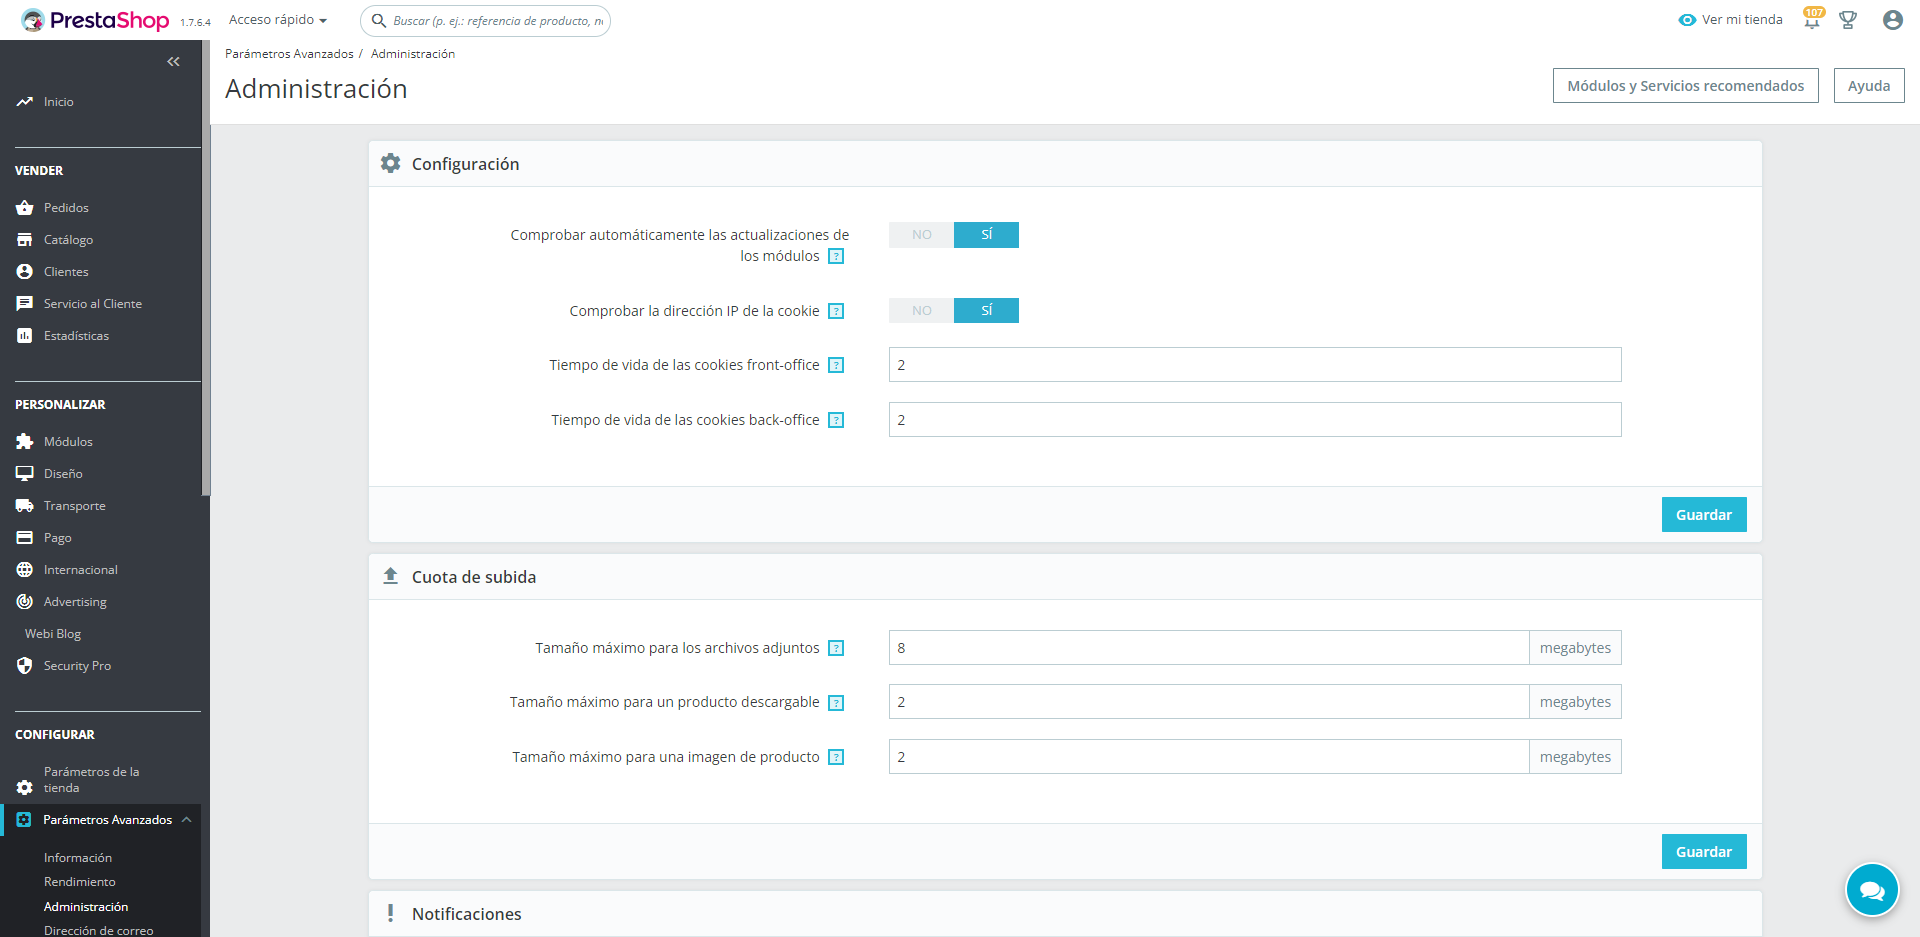Open the user profile avatar icon
1920x937 pixels.
click(1892, 20)
